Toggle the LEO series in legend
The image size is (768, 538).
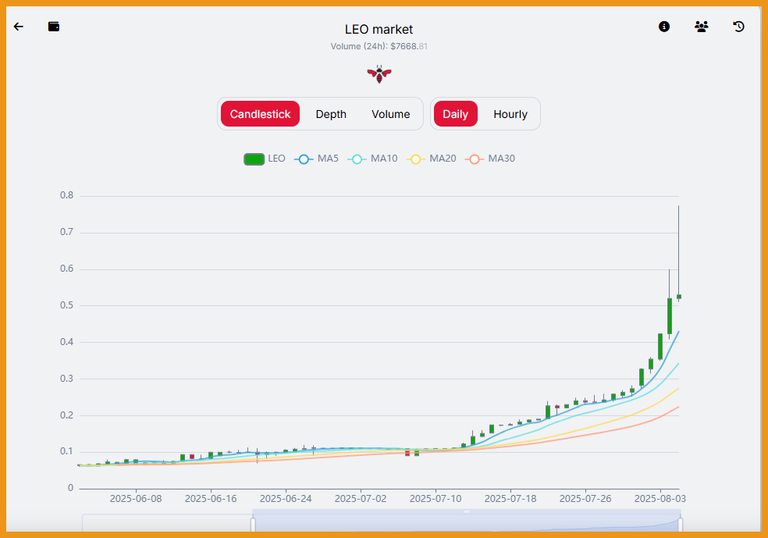point(264,159)
